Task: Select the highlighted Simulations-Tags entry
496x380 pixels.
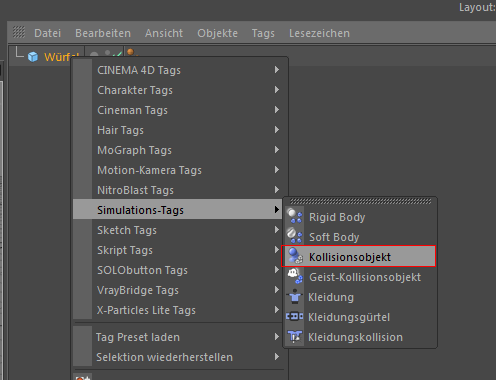Action: (178, 209)
